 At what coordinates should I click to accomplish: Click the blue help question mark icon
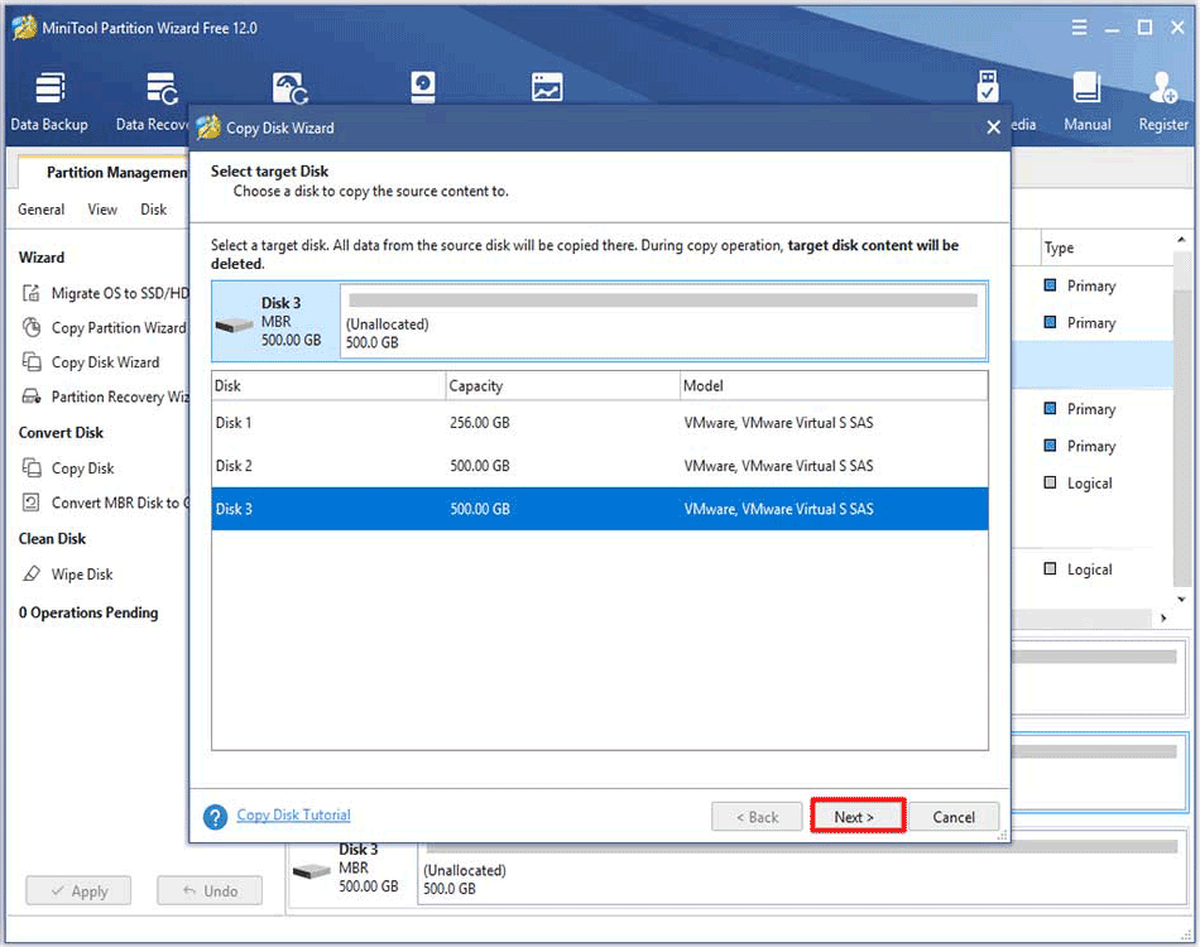click(x=215, y=817)
